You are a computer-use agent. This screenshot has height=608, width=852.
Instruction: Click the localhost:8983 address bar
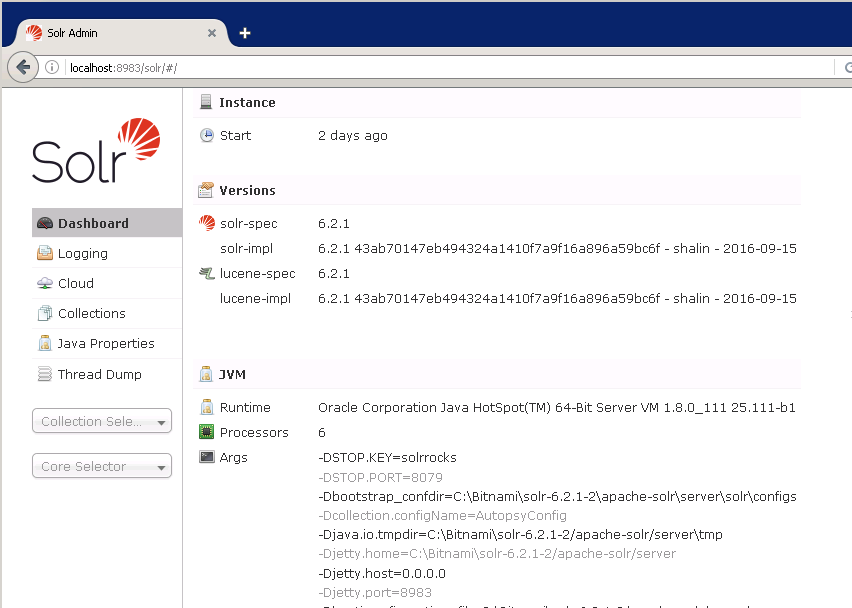pos(435,68)
